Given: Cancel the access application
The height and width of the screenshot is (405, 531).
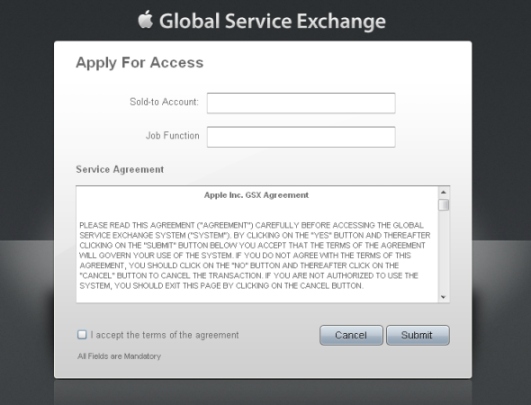Looking at the screenshot, I should pyautogui.click(x=351, y=335).
